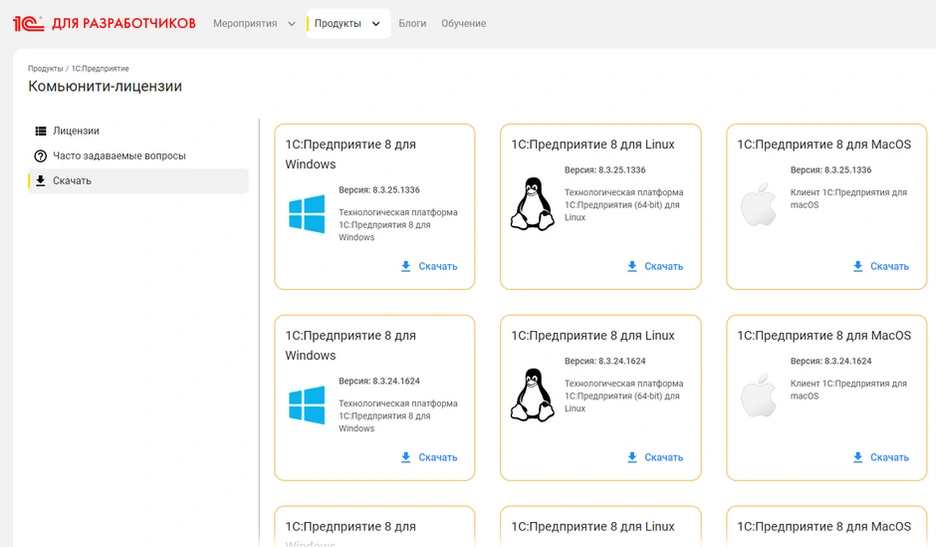Image resolution: width=936 pixels, height=547 pixels.
Task: Expand the Продукты dropdown menu
Action: click(x=348, y=23)
